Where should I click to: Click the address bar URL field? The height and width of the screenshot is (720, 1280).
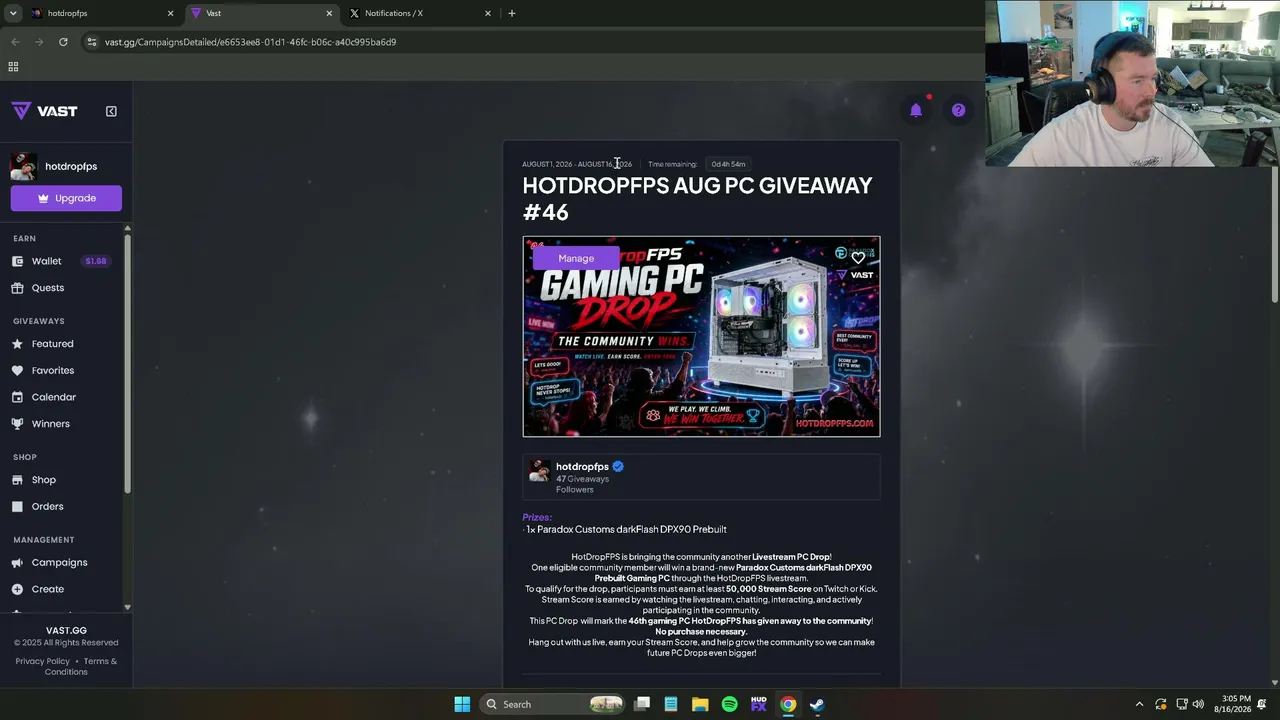530,42
